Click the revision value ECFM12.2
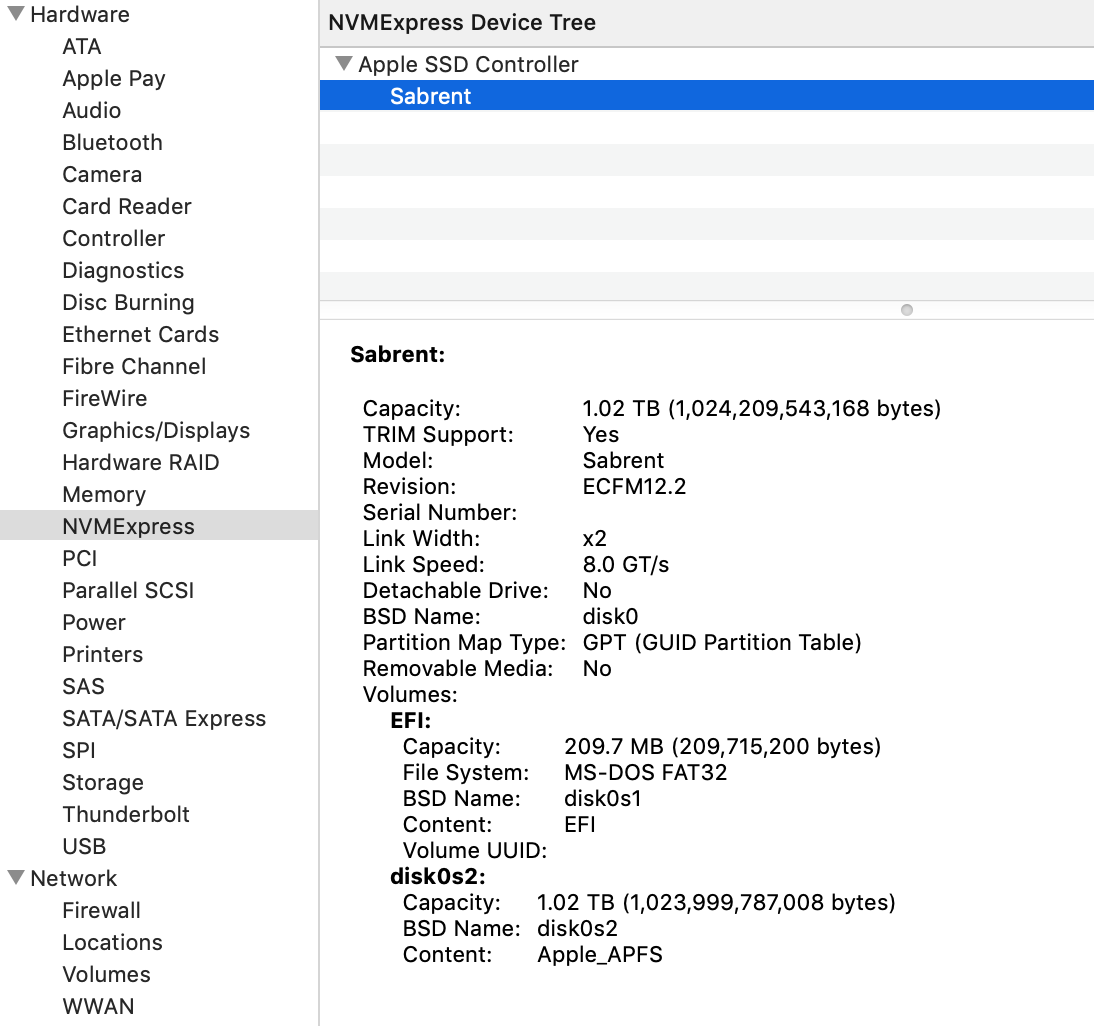 634,486
